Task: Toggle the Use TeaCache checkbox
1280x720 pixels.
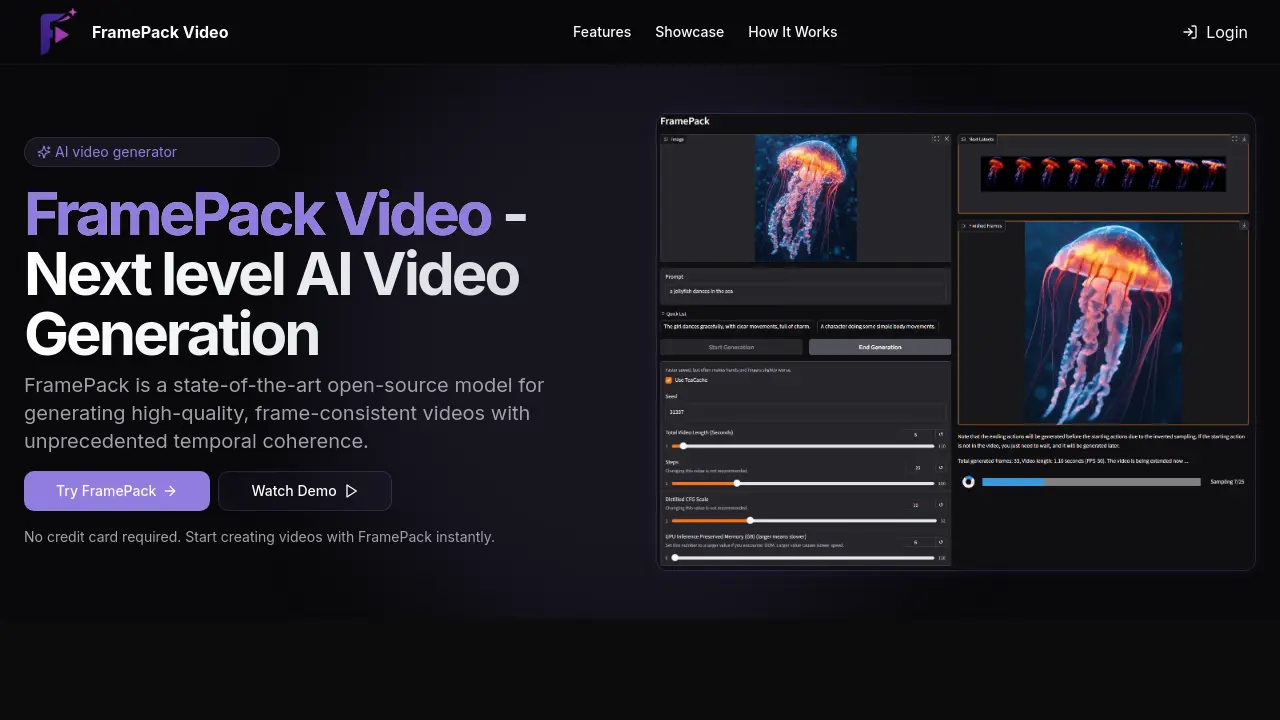Action: click(x=669, y=380)
